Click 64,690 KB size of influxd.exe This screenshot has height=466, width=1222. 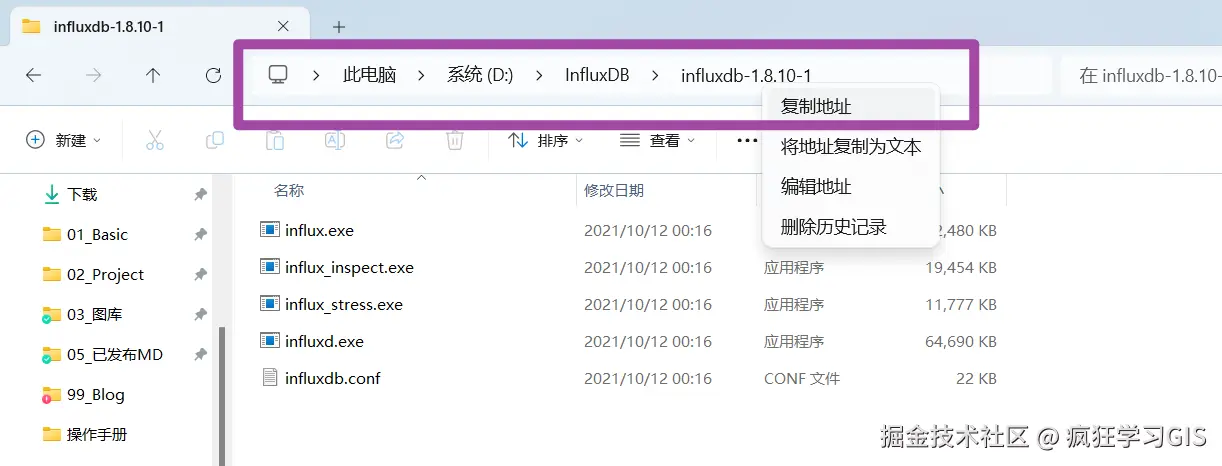962,341
